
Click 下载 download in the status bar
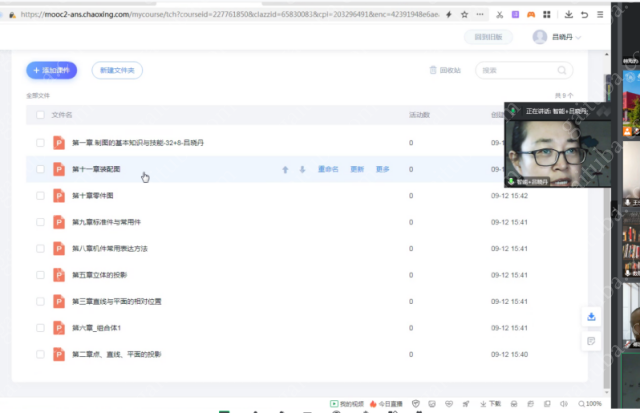pos(490,404)
